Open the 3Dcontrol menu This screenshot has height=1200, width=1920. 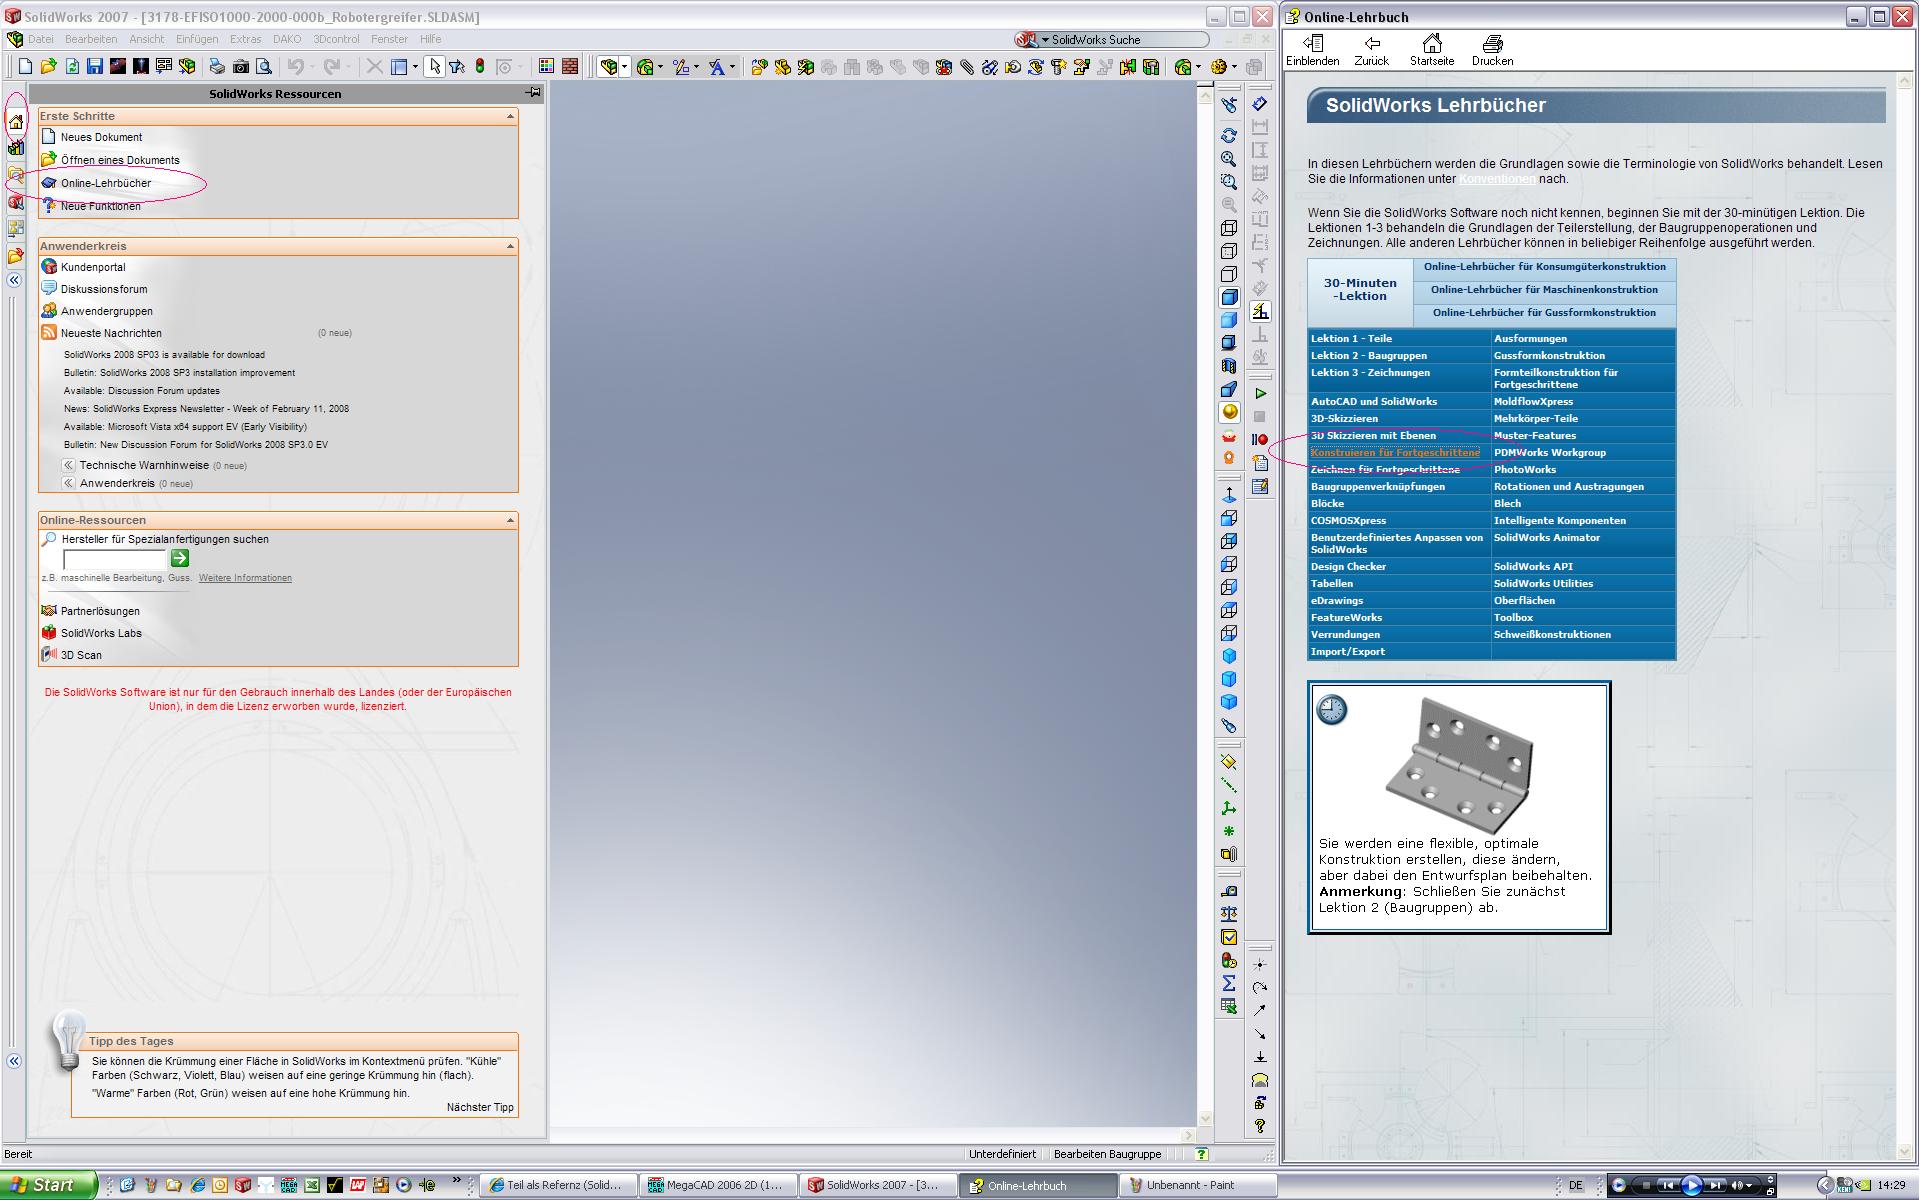(x=336, y=39)
